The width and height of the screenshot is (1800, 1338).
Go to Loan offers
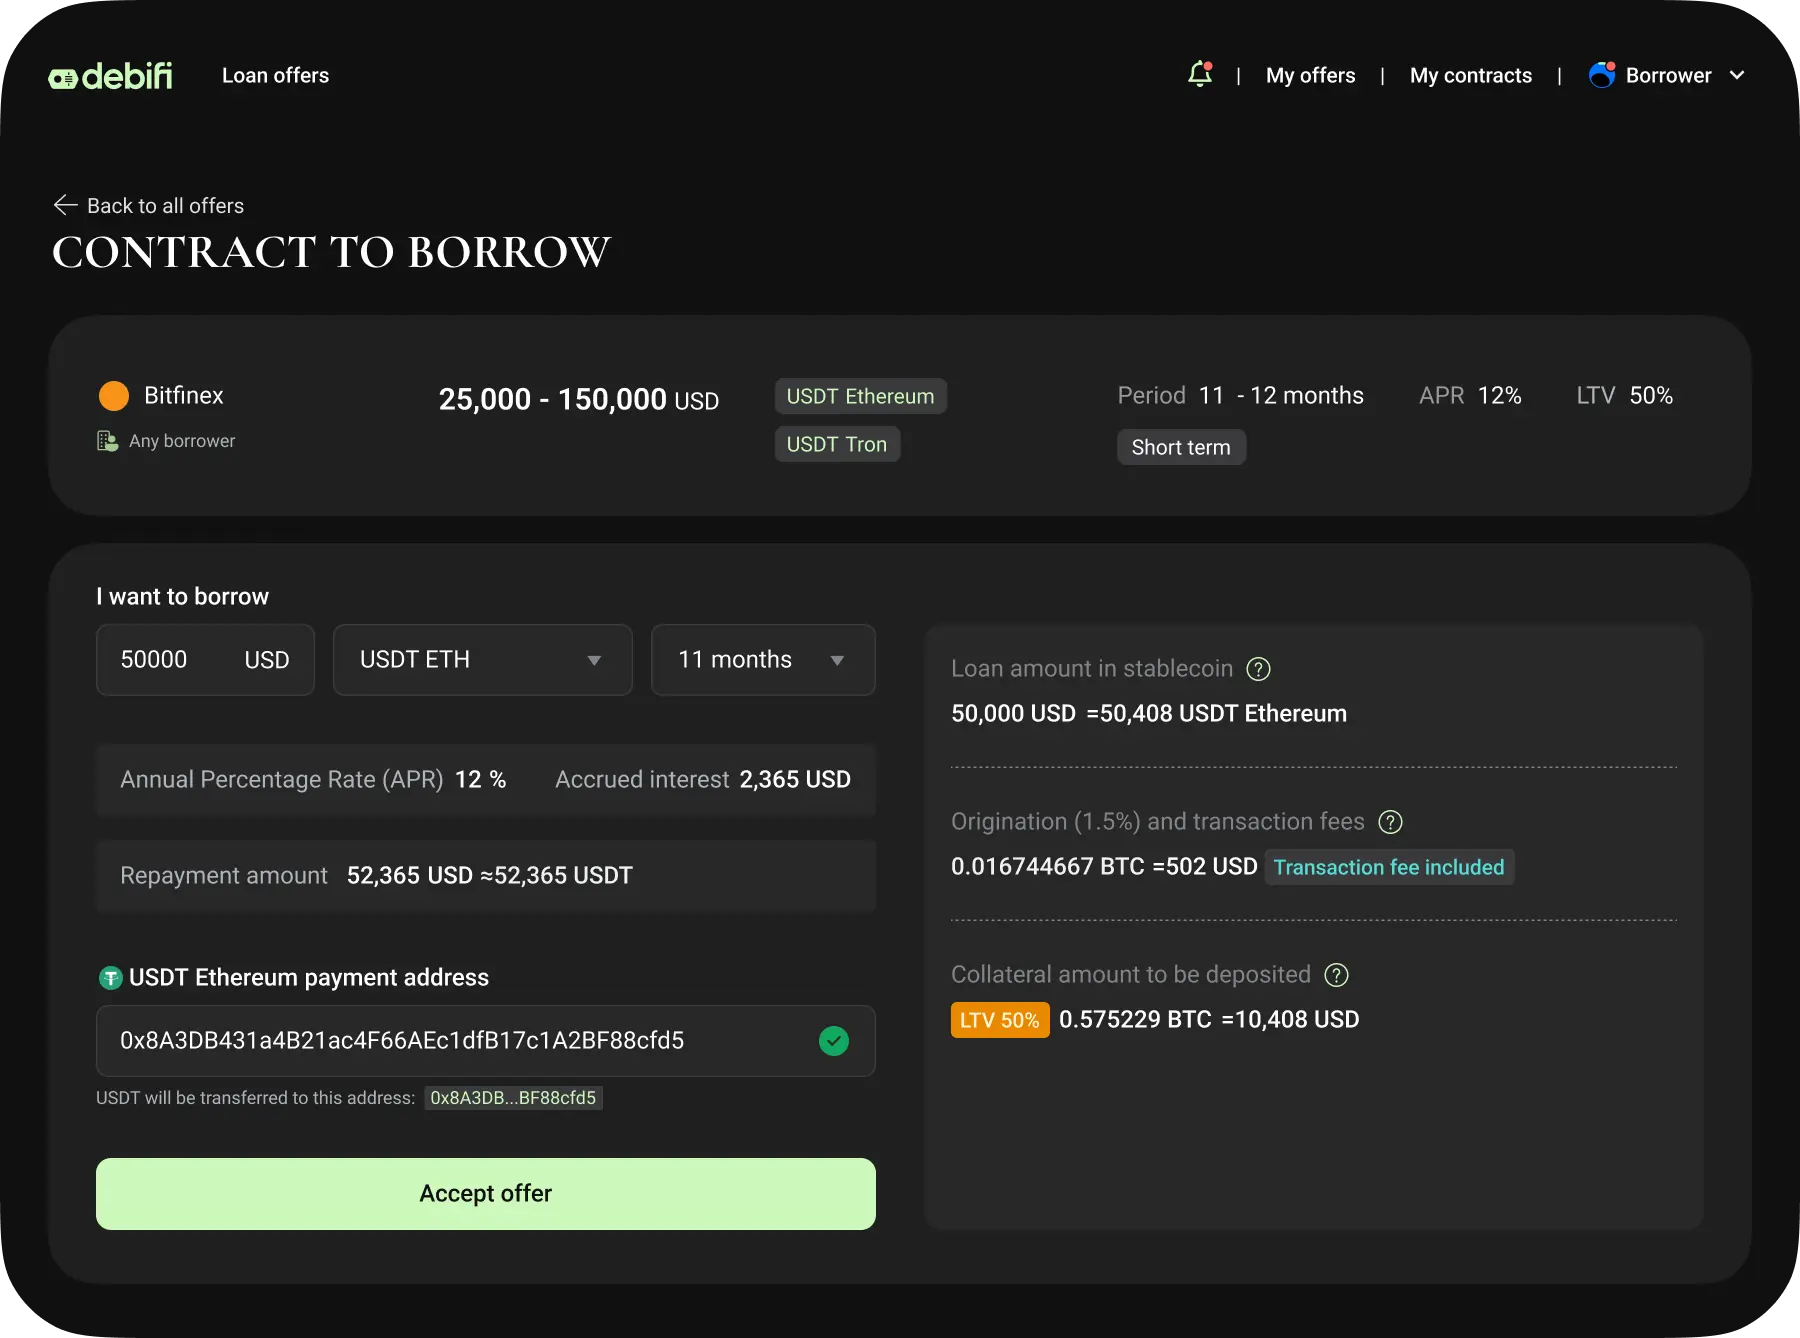tap(275, 76)
